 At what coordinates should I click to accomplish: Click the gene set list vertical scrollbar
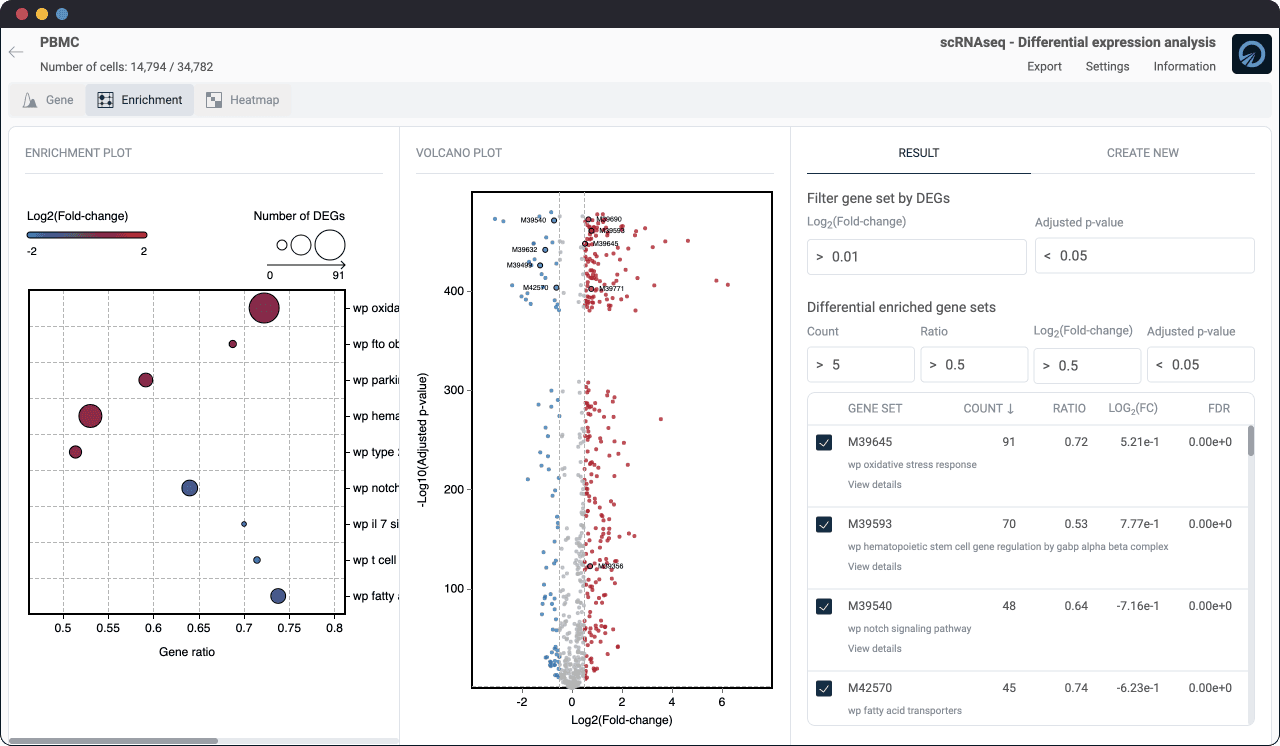pyautogui.click(x=1250, y=441)
